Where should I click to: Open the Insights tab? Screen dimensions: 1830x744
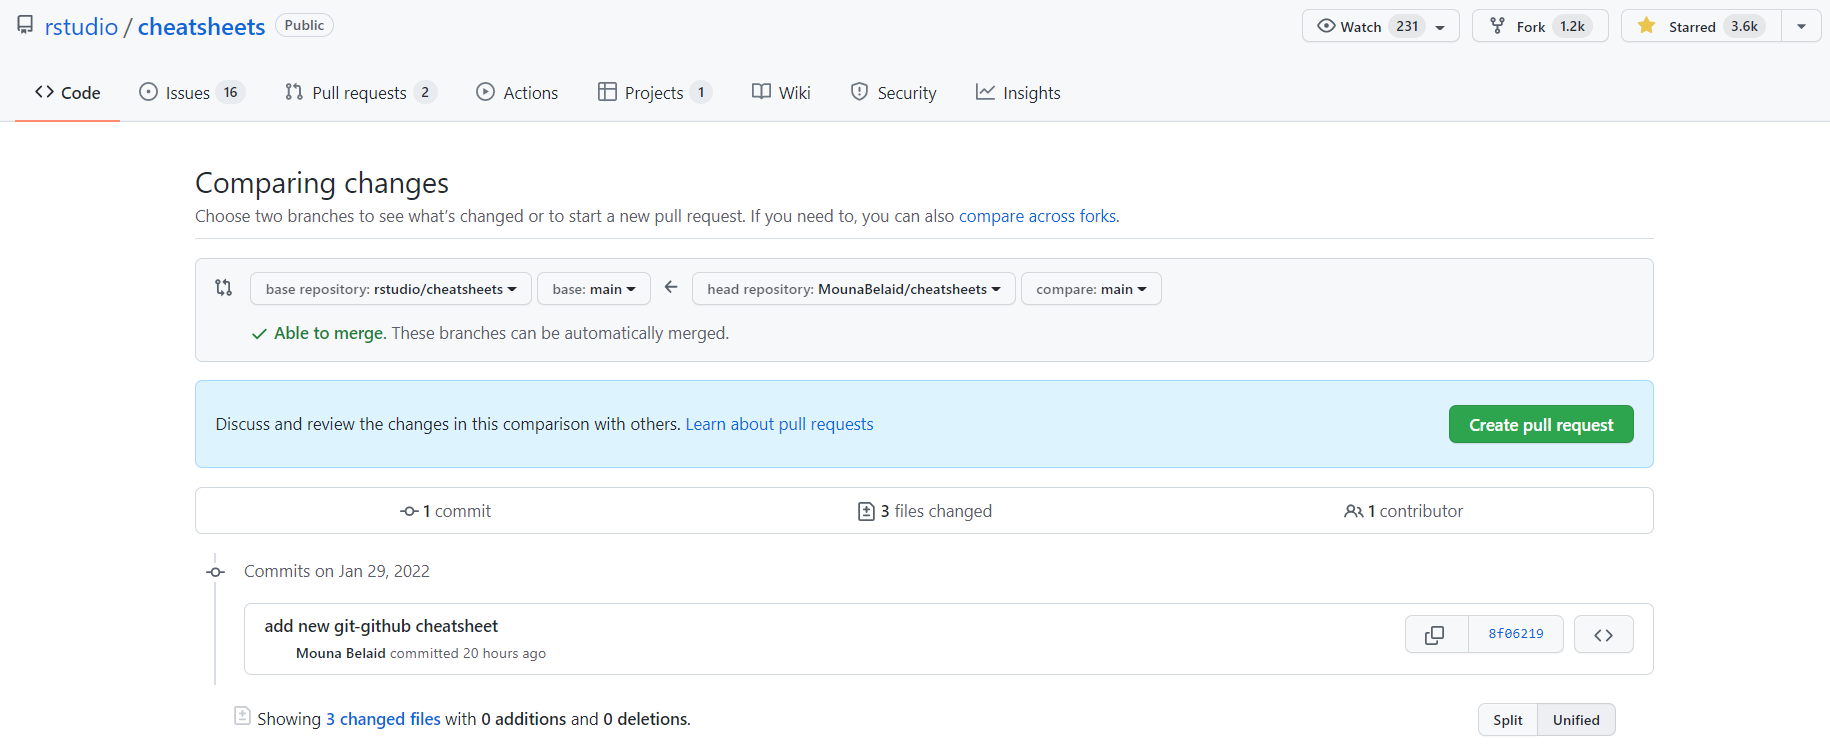coord(1018,92)
